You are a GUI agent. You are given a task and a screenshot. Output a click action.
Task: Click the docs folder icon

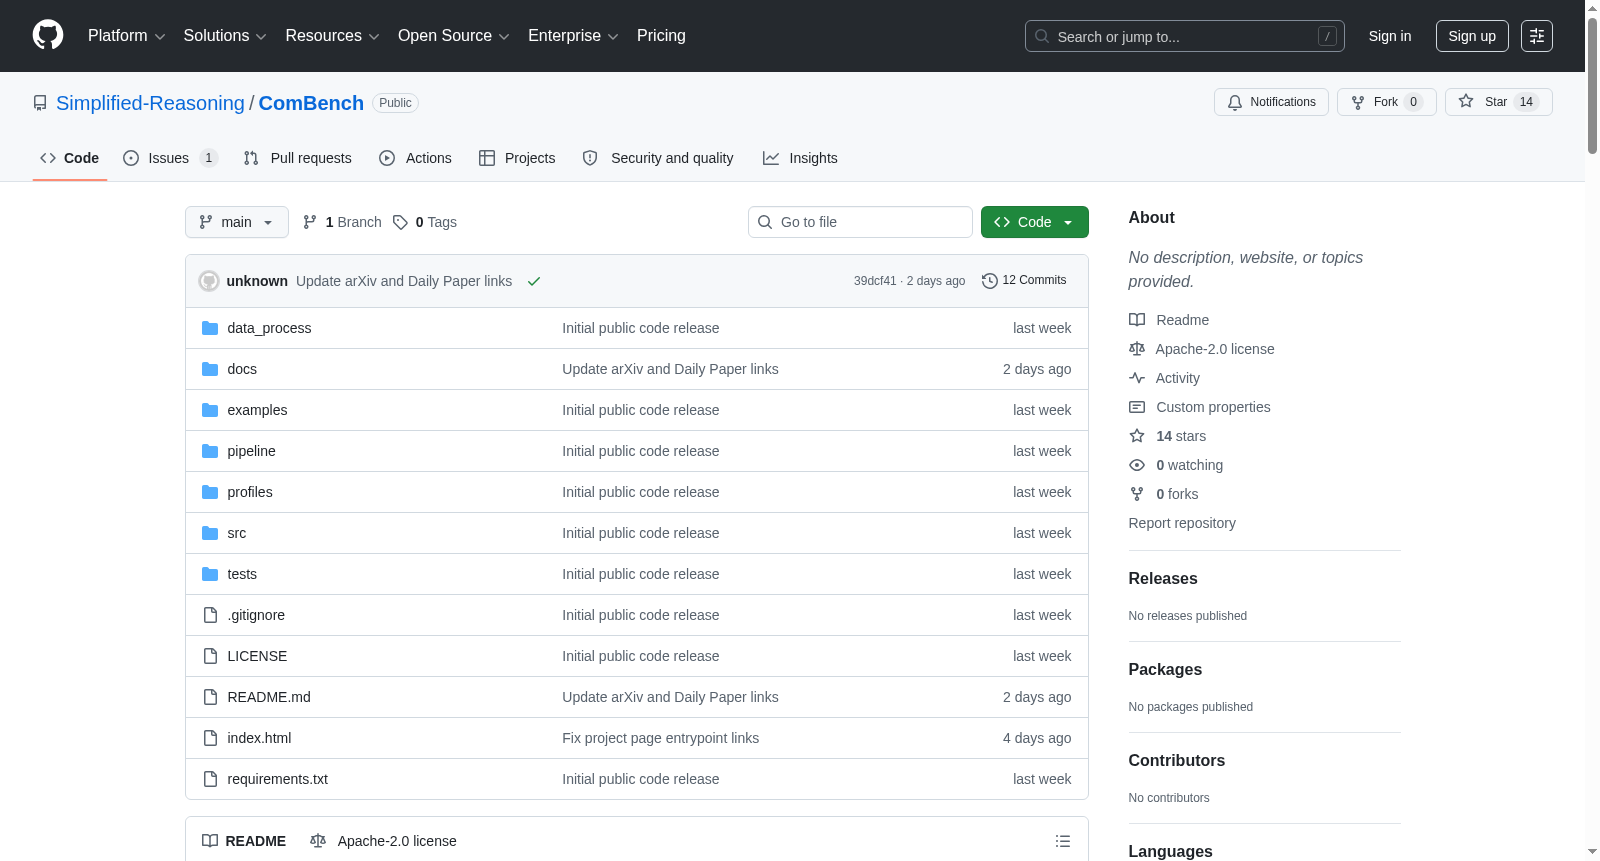pos(210,369)
